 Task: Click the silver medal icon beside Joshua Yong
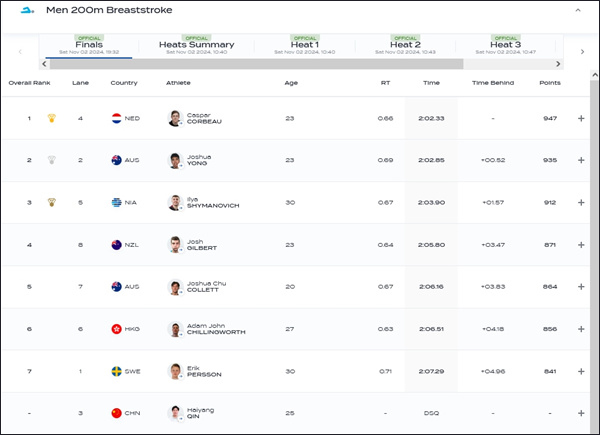coord(51,160)
